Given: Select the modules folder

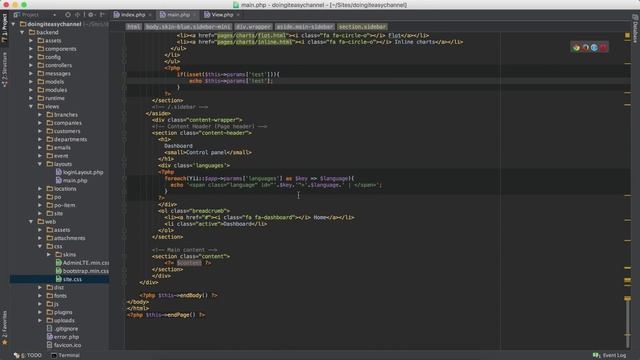Looking at the screenshot, I should (56, 90).
